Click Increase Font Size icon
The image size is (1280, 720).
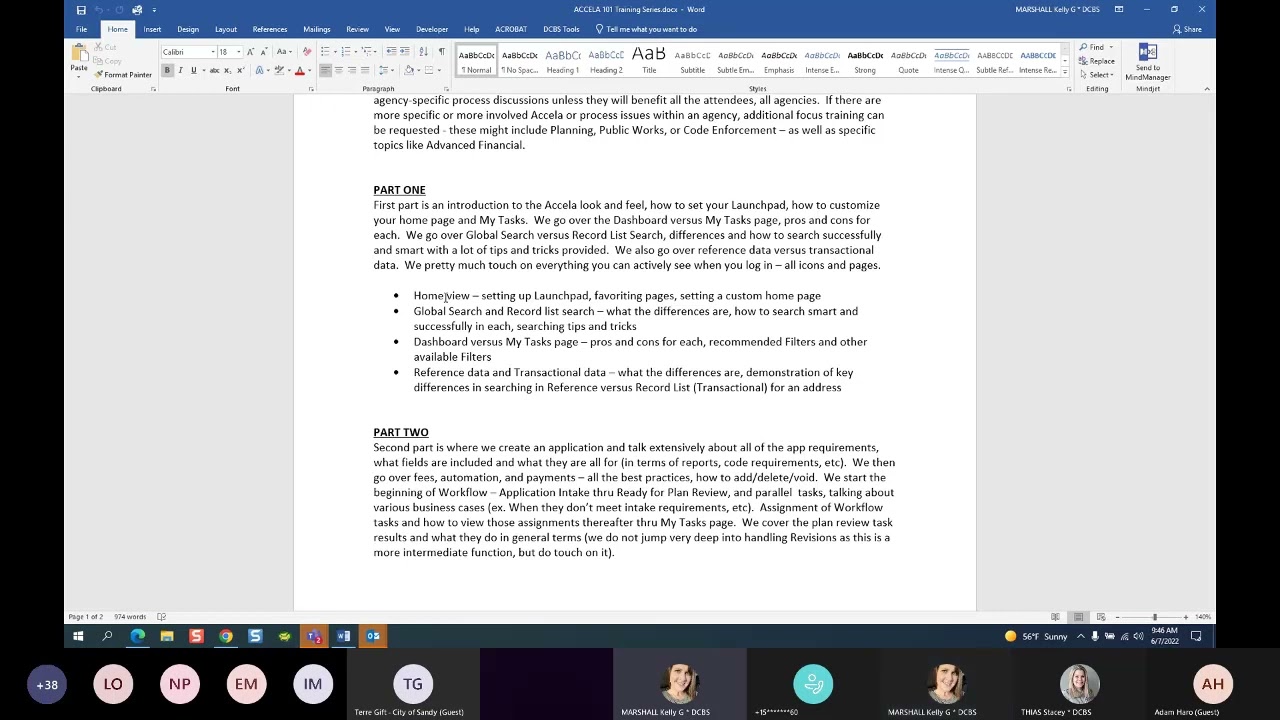[250, 52]
